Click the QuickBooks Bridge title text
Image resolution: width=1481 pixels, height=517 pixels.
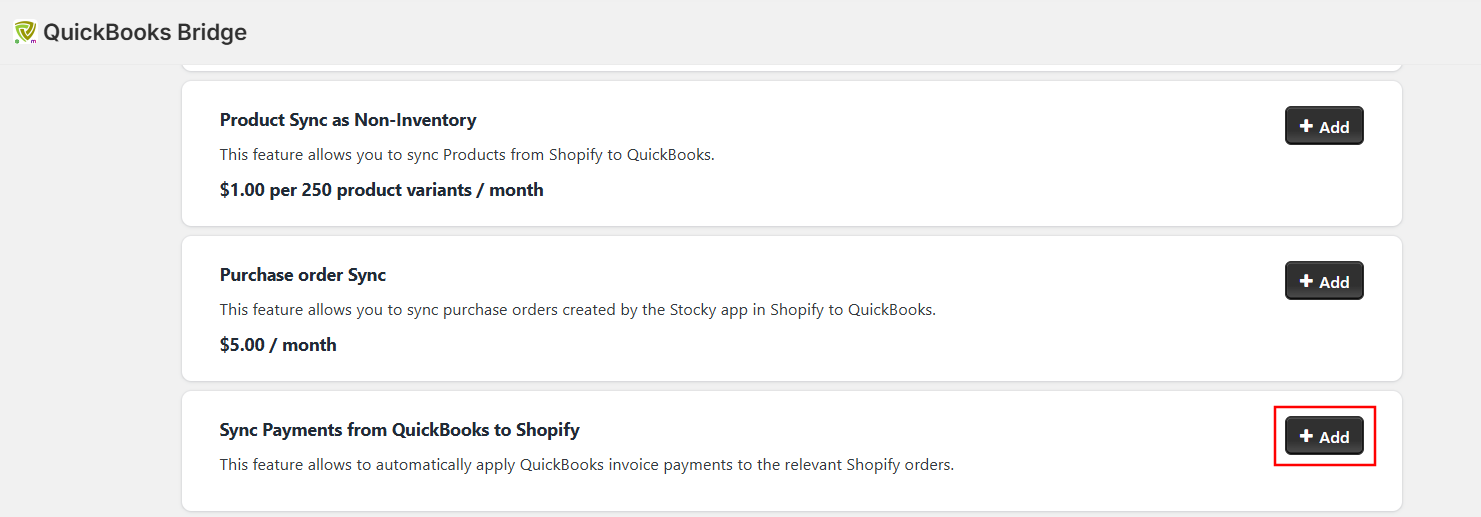[145, 33]
